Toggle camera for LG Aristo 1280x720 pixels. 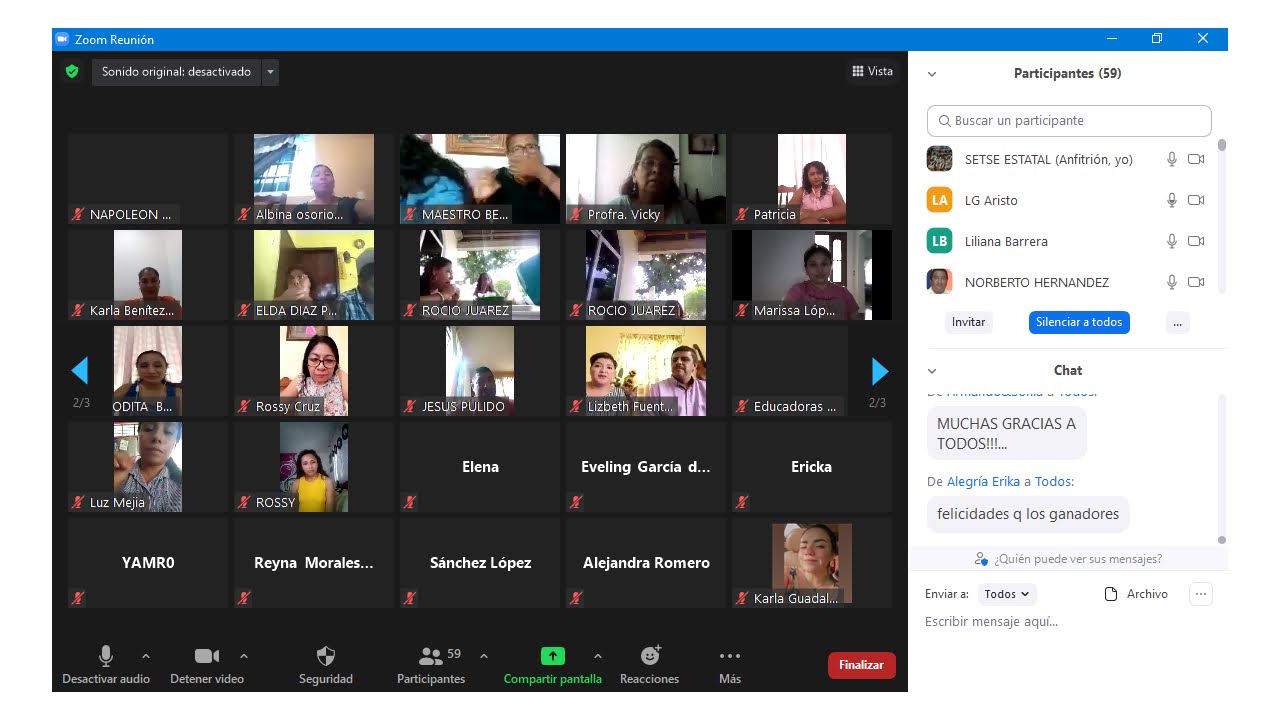coord(1196,200)
